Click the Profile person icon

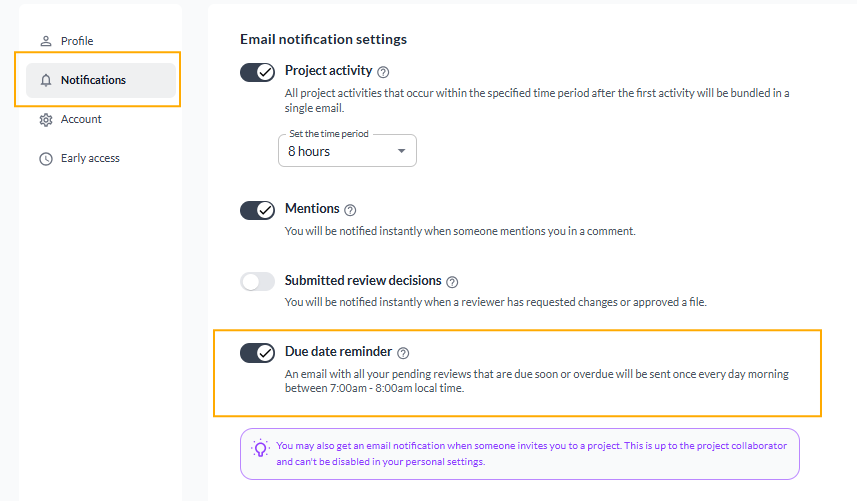pyautogui.click(x=46, y=41)
